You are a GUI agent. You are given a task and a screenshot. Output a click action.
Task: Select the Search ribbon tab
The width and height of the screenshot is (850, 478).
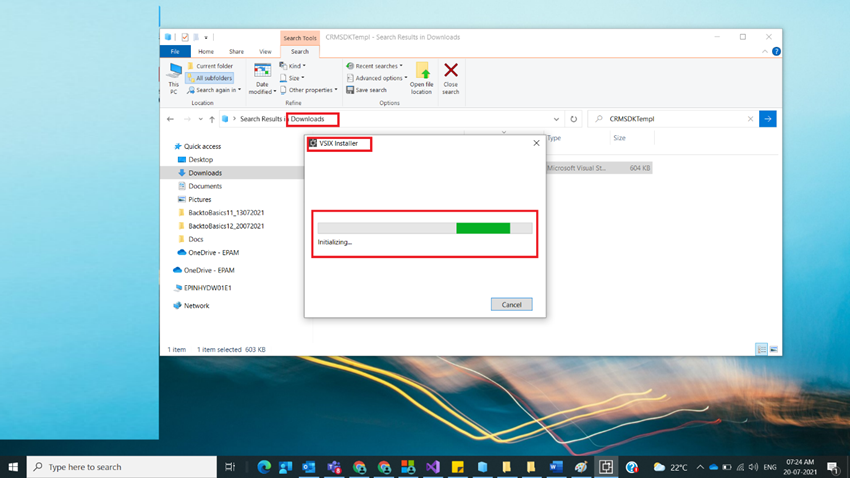[300, 51]
